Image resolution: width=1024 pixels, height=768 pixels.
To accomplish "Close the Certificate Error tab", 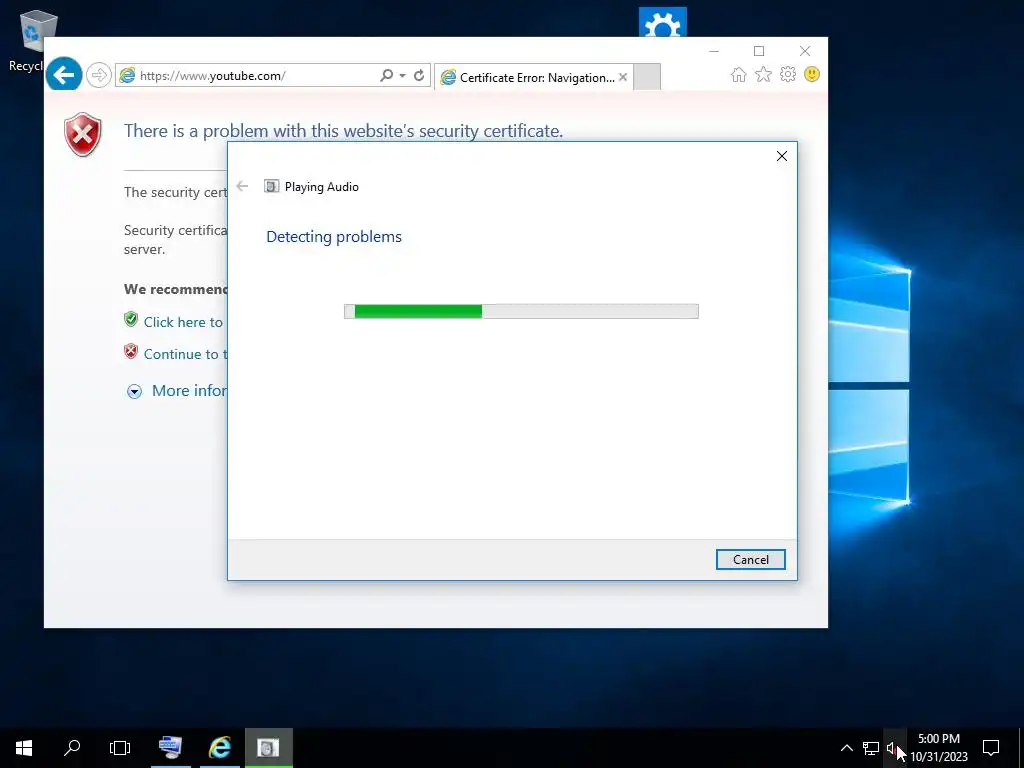I will pyautogui.click(x=623, y=77).
